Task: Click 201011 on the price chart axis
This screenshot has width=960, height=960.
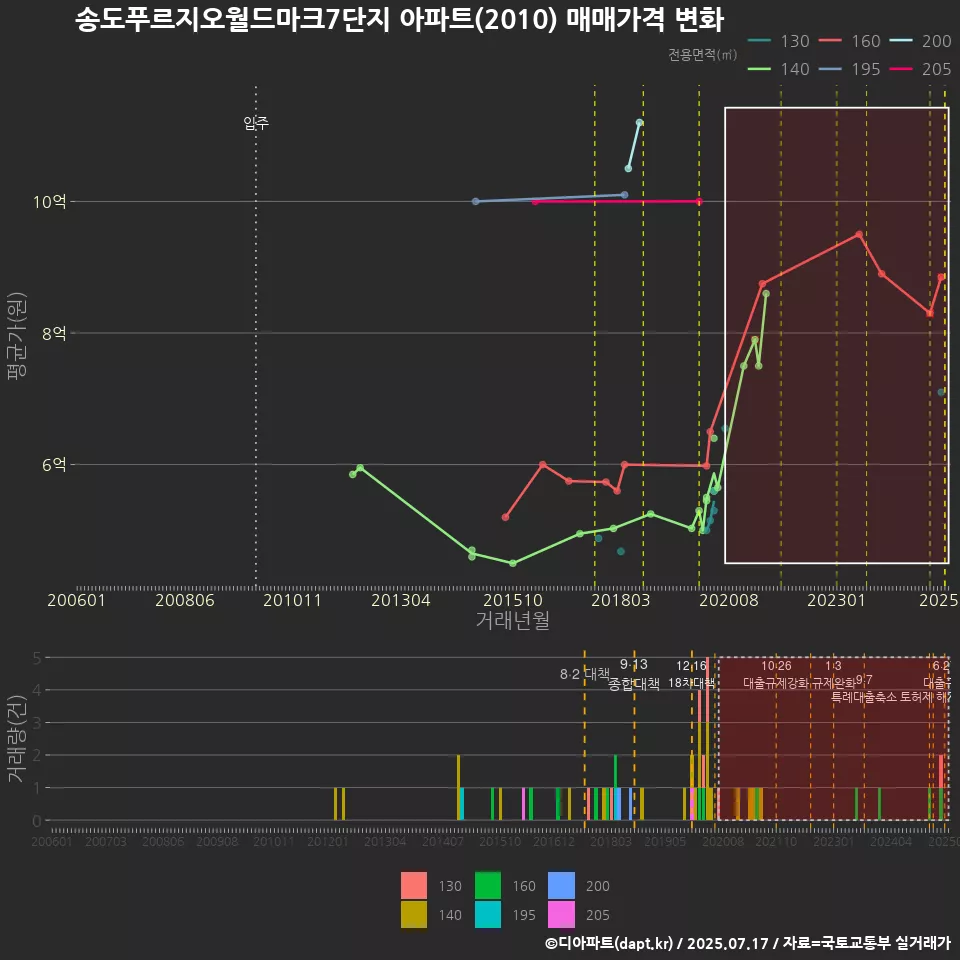Action: (x=293, y=600)
